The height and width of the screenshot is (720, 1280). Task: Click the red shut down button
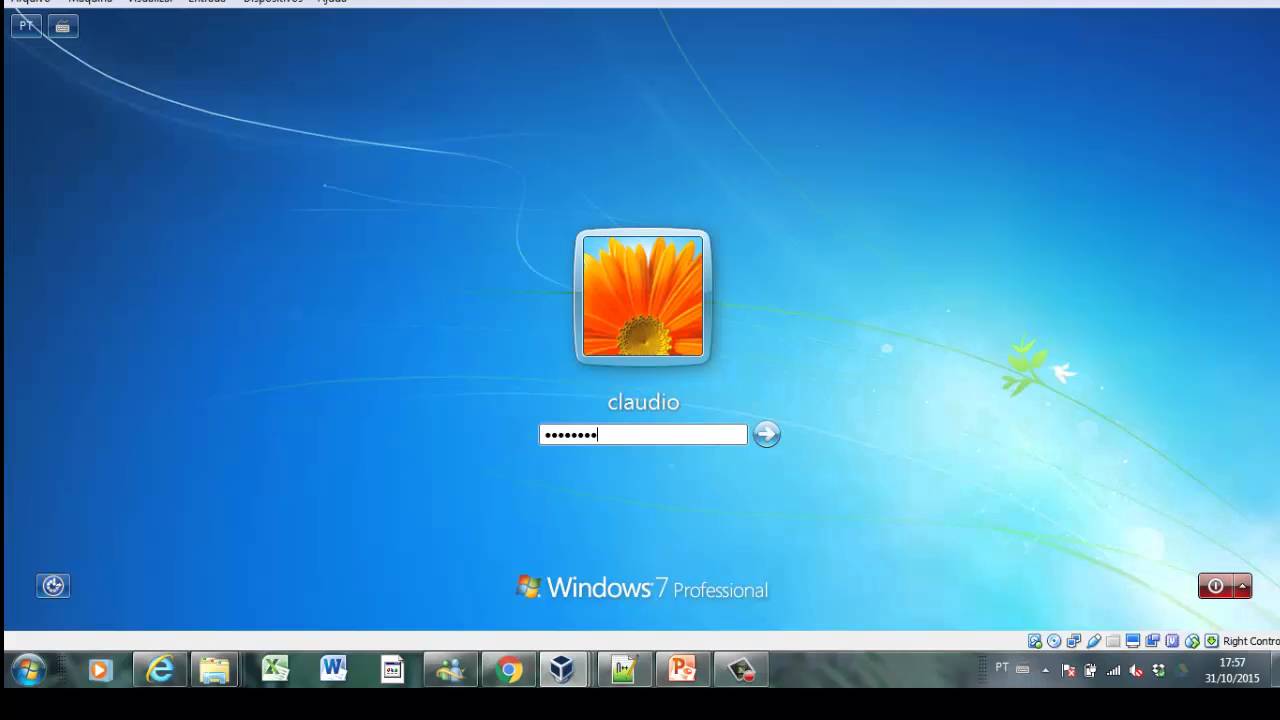pos(1215,586)
